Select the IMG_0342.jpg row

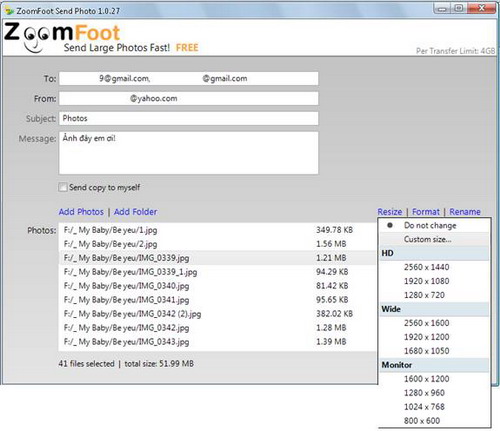point(217,328)
